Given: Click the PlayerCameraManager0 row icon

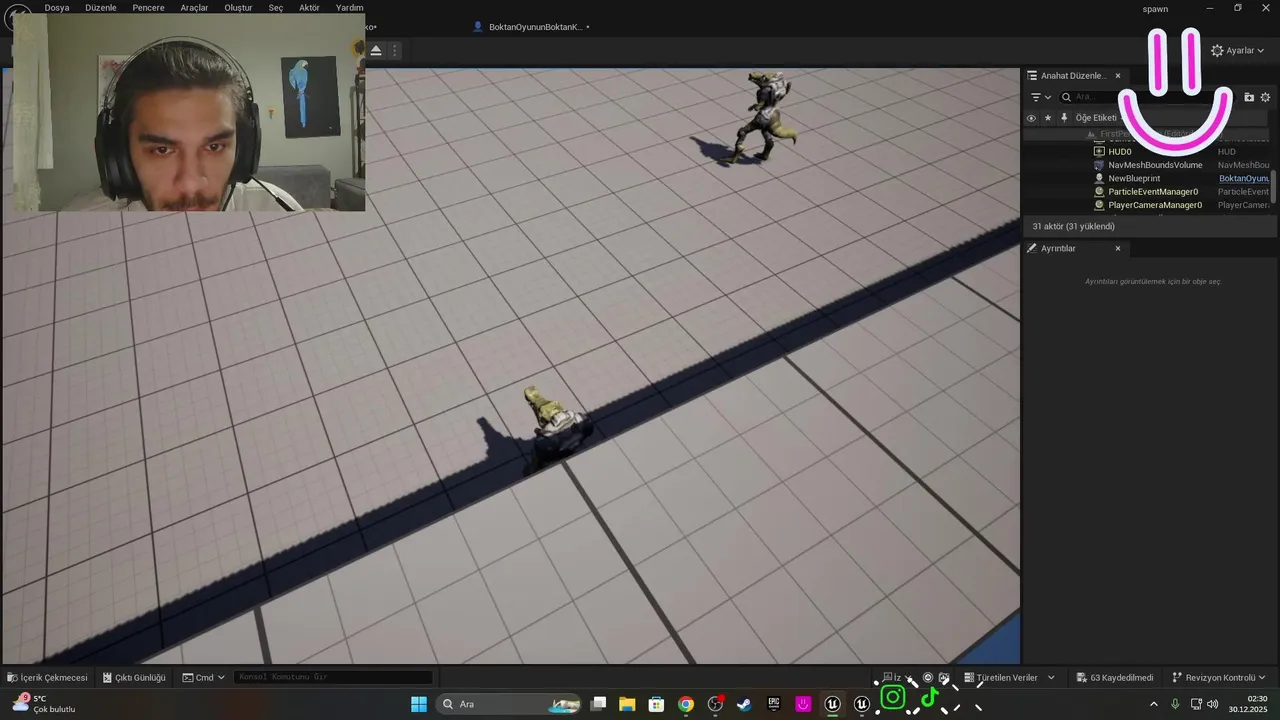Looking at the screenshot, I should pos(1099,205).
